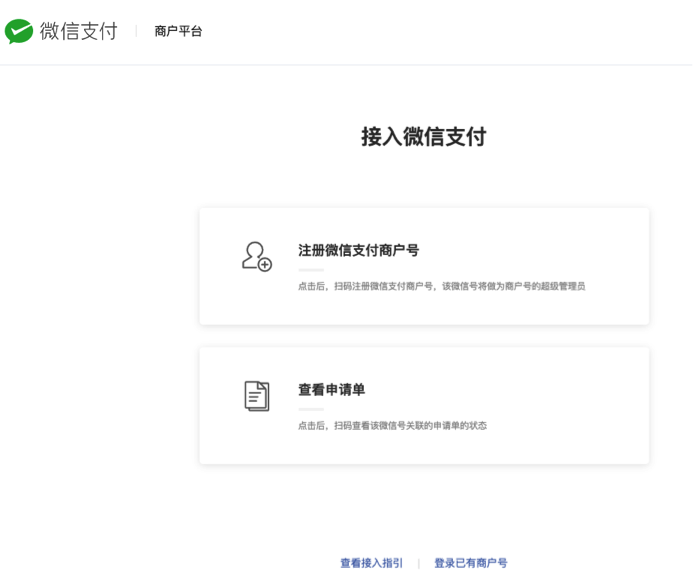Image resolution: width=693 pixels, height=588 pixels.
Task: Open the 商户平台 header label
Action: 178,31
